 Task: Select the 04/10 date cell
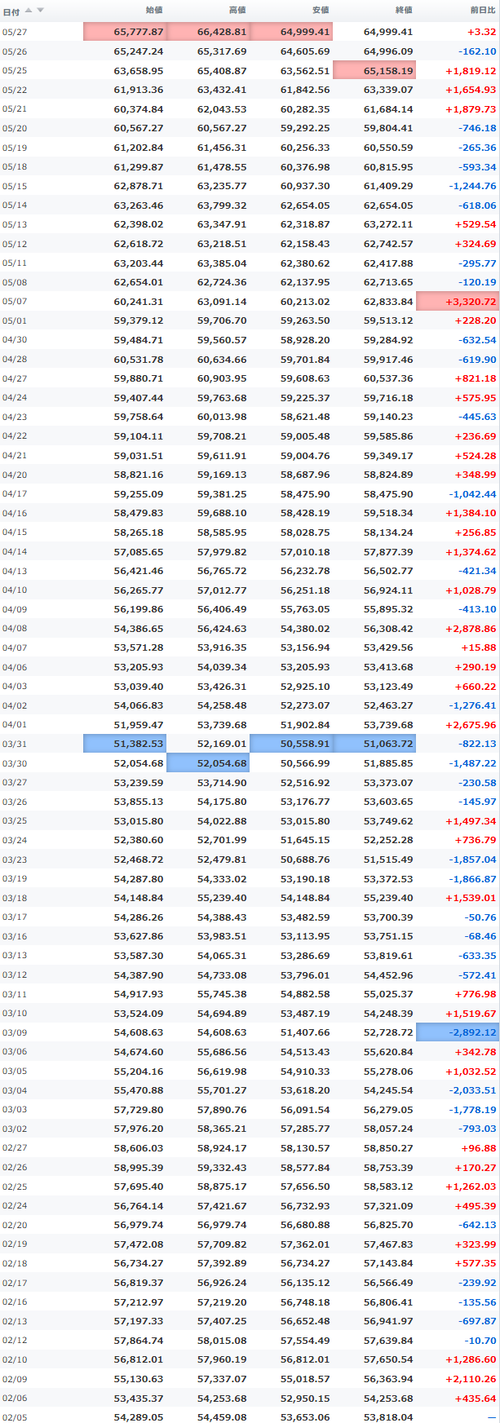click(14, 591)
